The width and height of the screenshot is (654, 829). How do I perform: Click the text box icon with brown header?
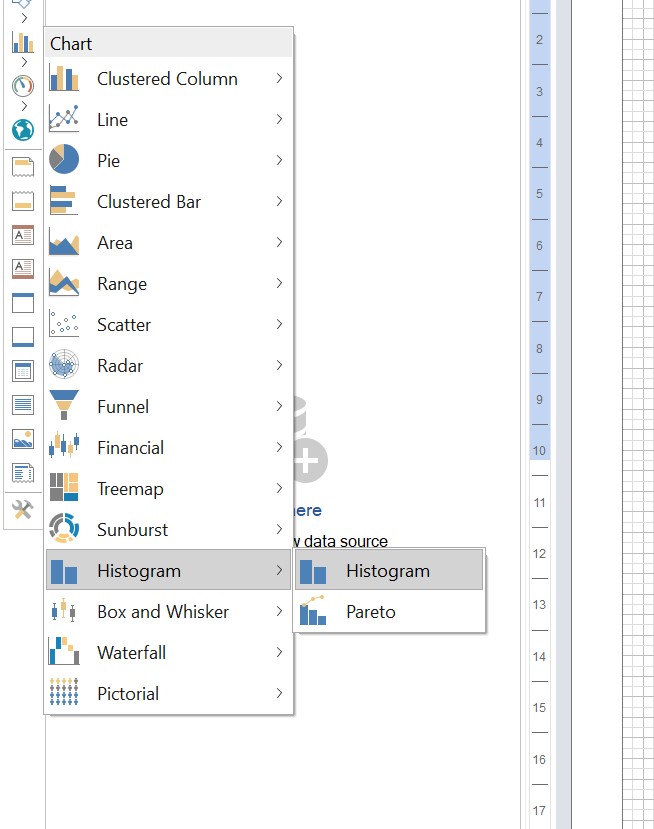pos(23,235)
